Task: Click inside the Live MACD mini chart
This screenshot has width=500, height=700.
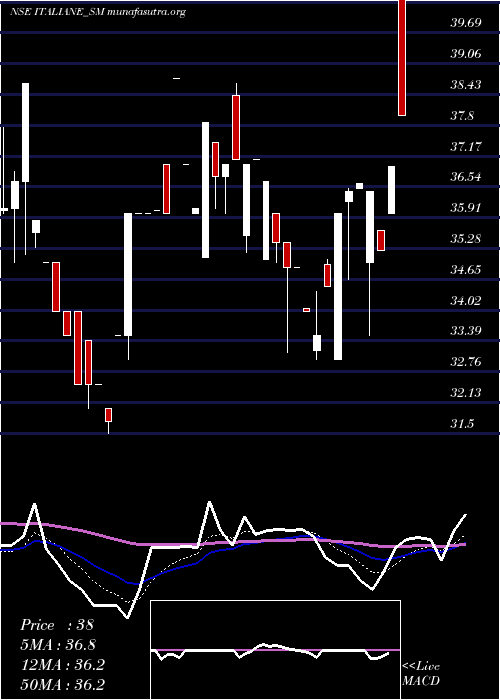Action: click(275, 650)
